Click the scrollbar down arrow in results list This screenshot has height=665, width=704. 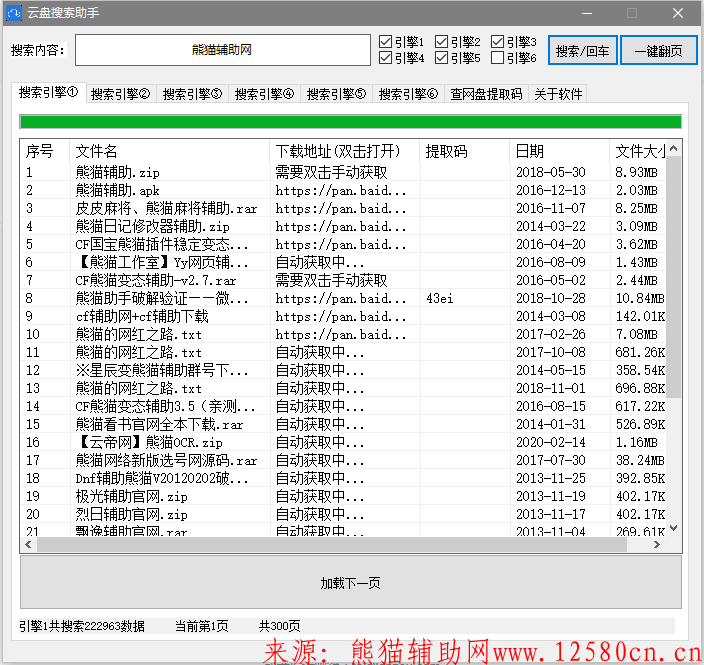point(673,527)
